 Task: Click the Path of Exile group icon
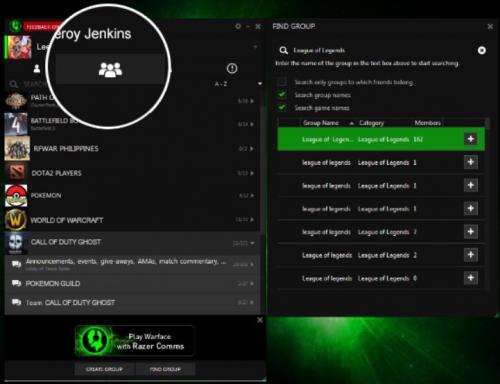[16, 101]
